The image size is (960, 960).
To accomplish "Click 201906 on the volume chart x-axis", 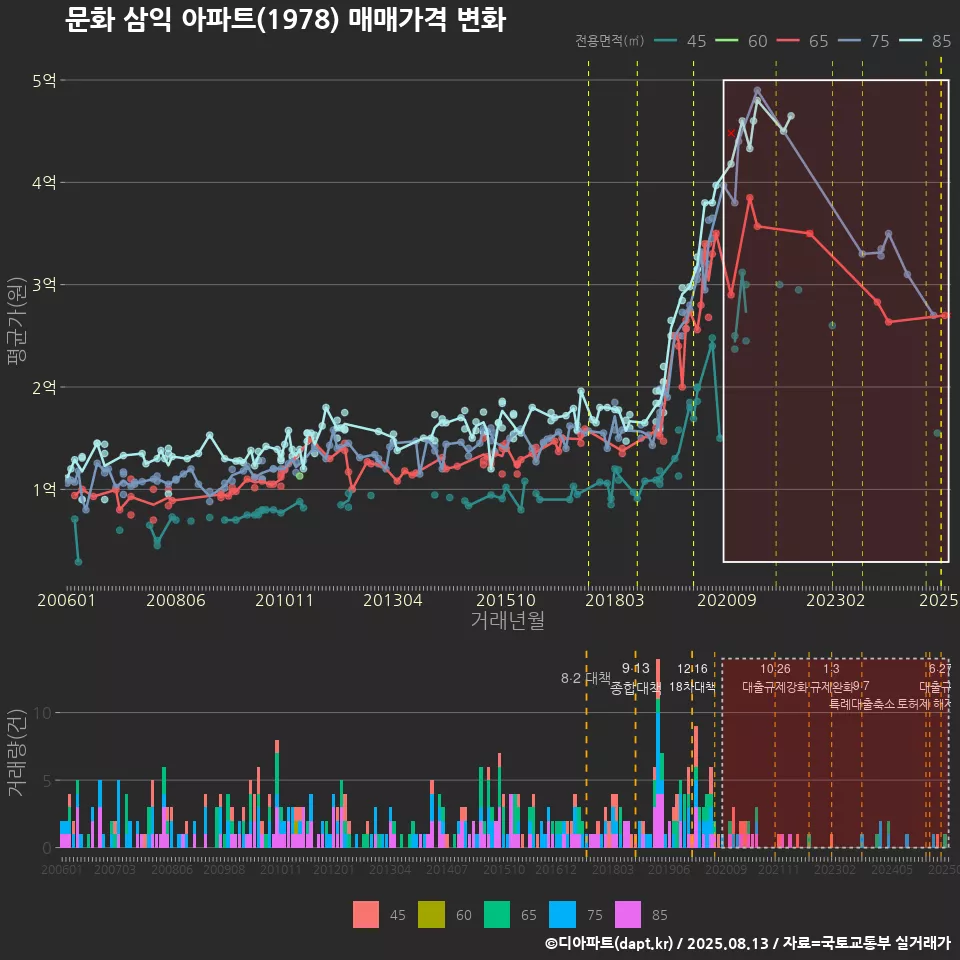I will 669,869.
